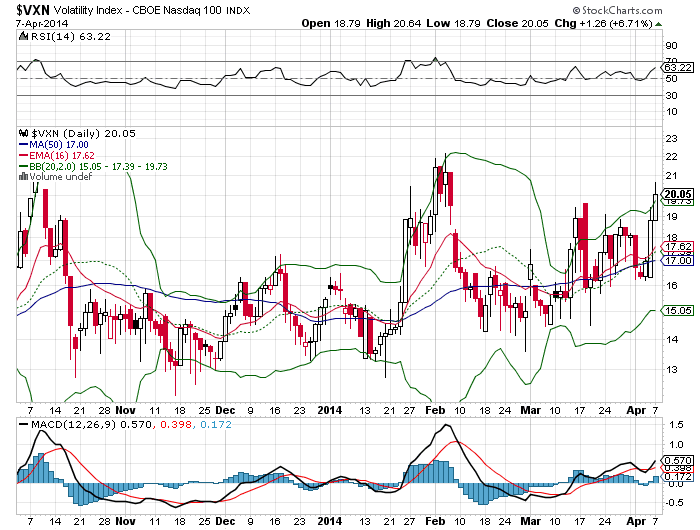Click the 'Volatility Index - CBOE Nasdaq 100' title
The image size is (700, 530).
(138, 10)
